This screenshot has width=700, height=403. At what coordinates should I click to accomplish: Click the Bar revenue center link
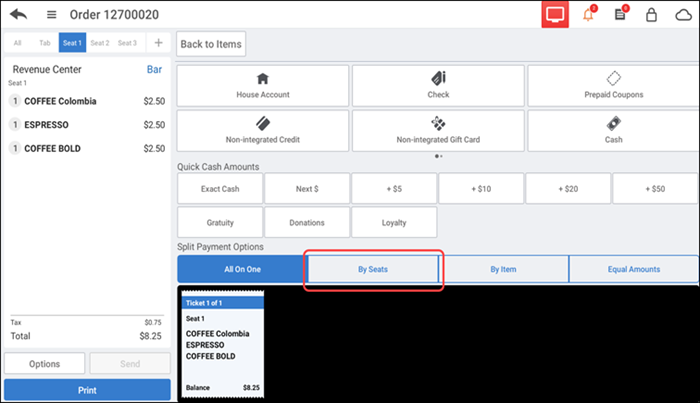(x=154, y=70)
